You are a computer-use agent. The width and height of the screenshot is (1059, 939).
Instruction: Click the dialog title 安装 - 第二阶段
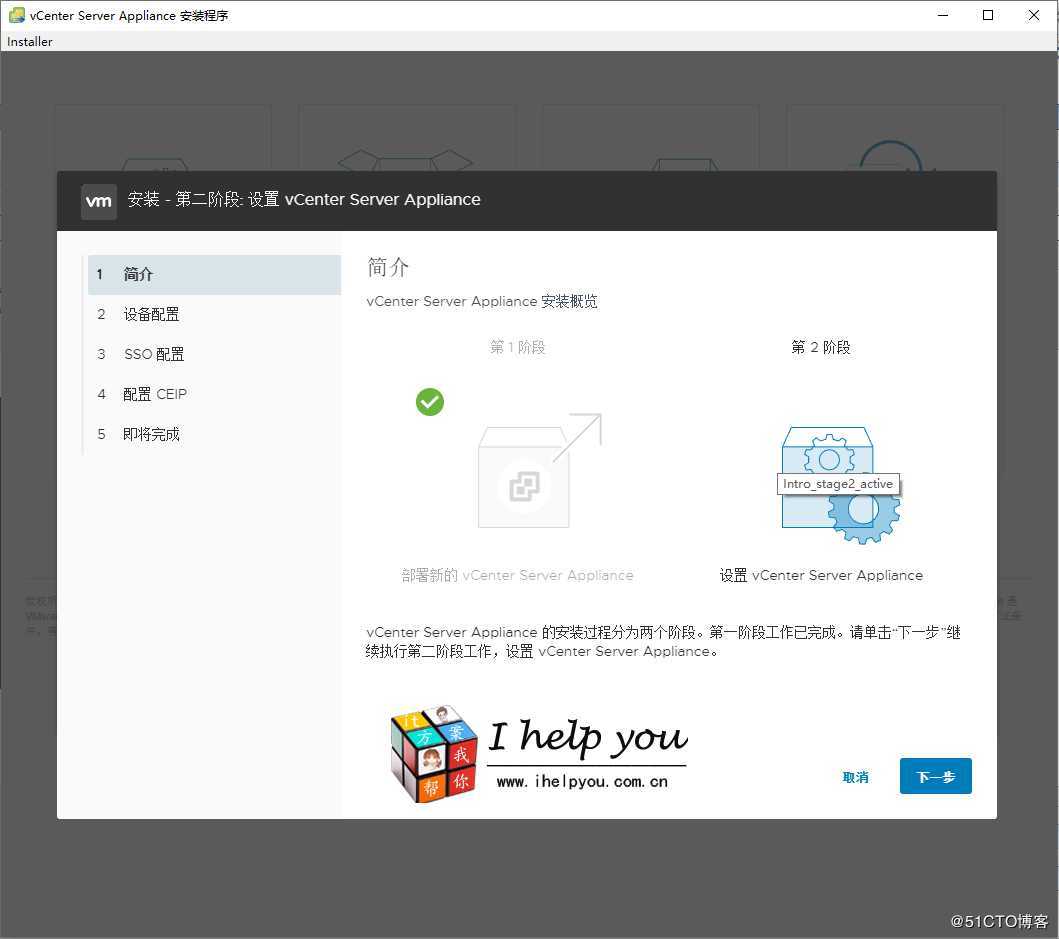click(304, 200)
